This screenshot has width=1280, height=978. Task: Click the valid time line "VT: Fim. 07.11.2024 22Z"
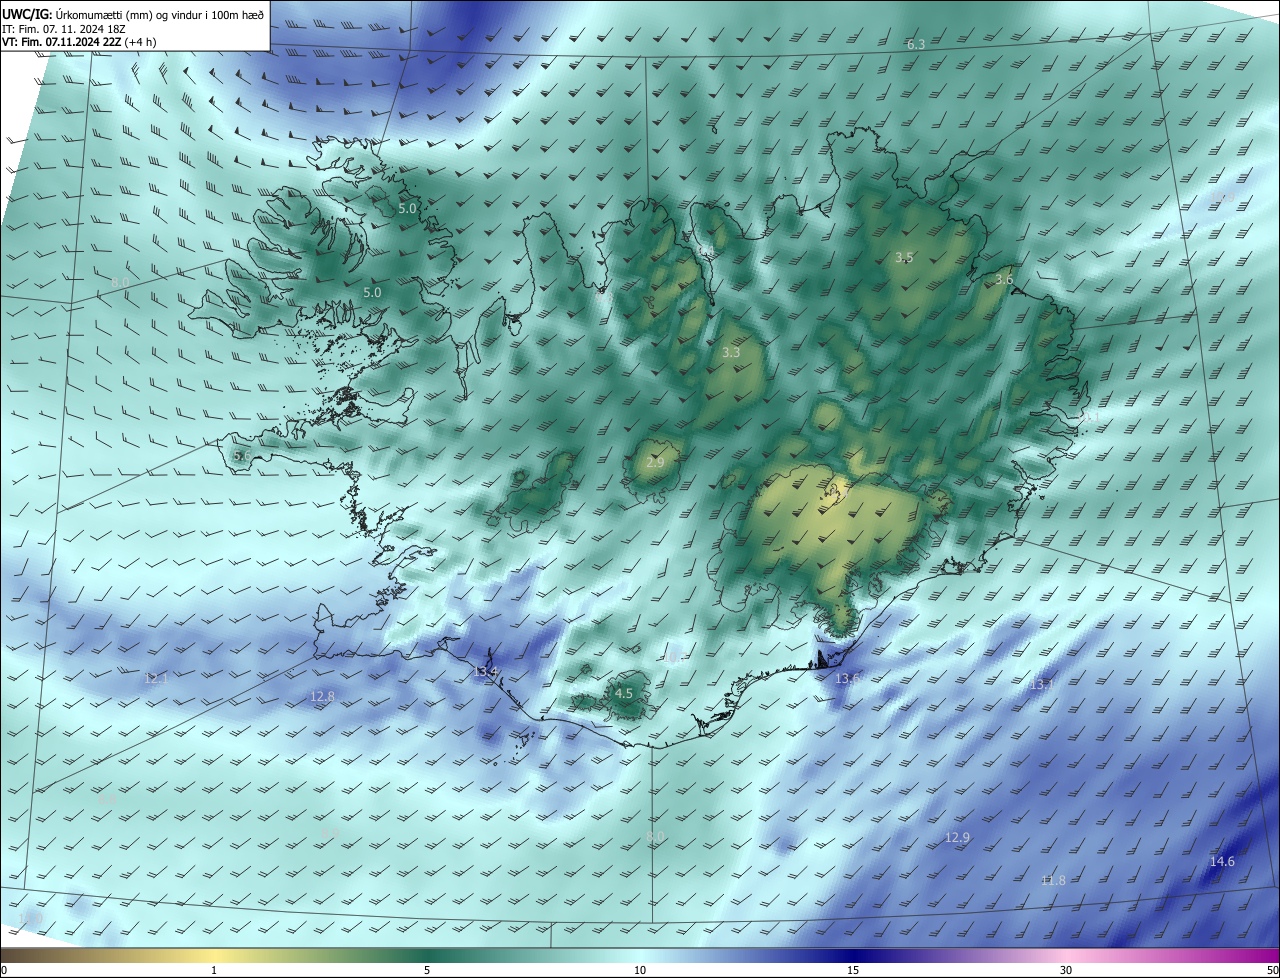[x=61, y=42]
